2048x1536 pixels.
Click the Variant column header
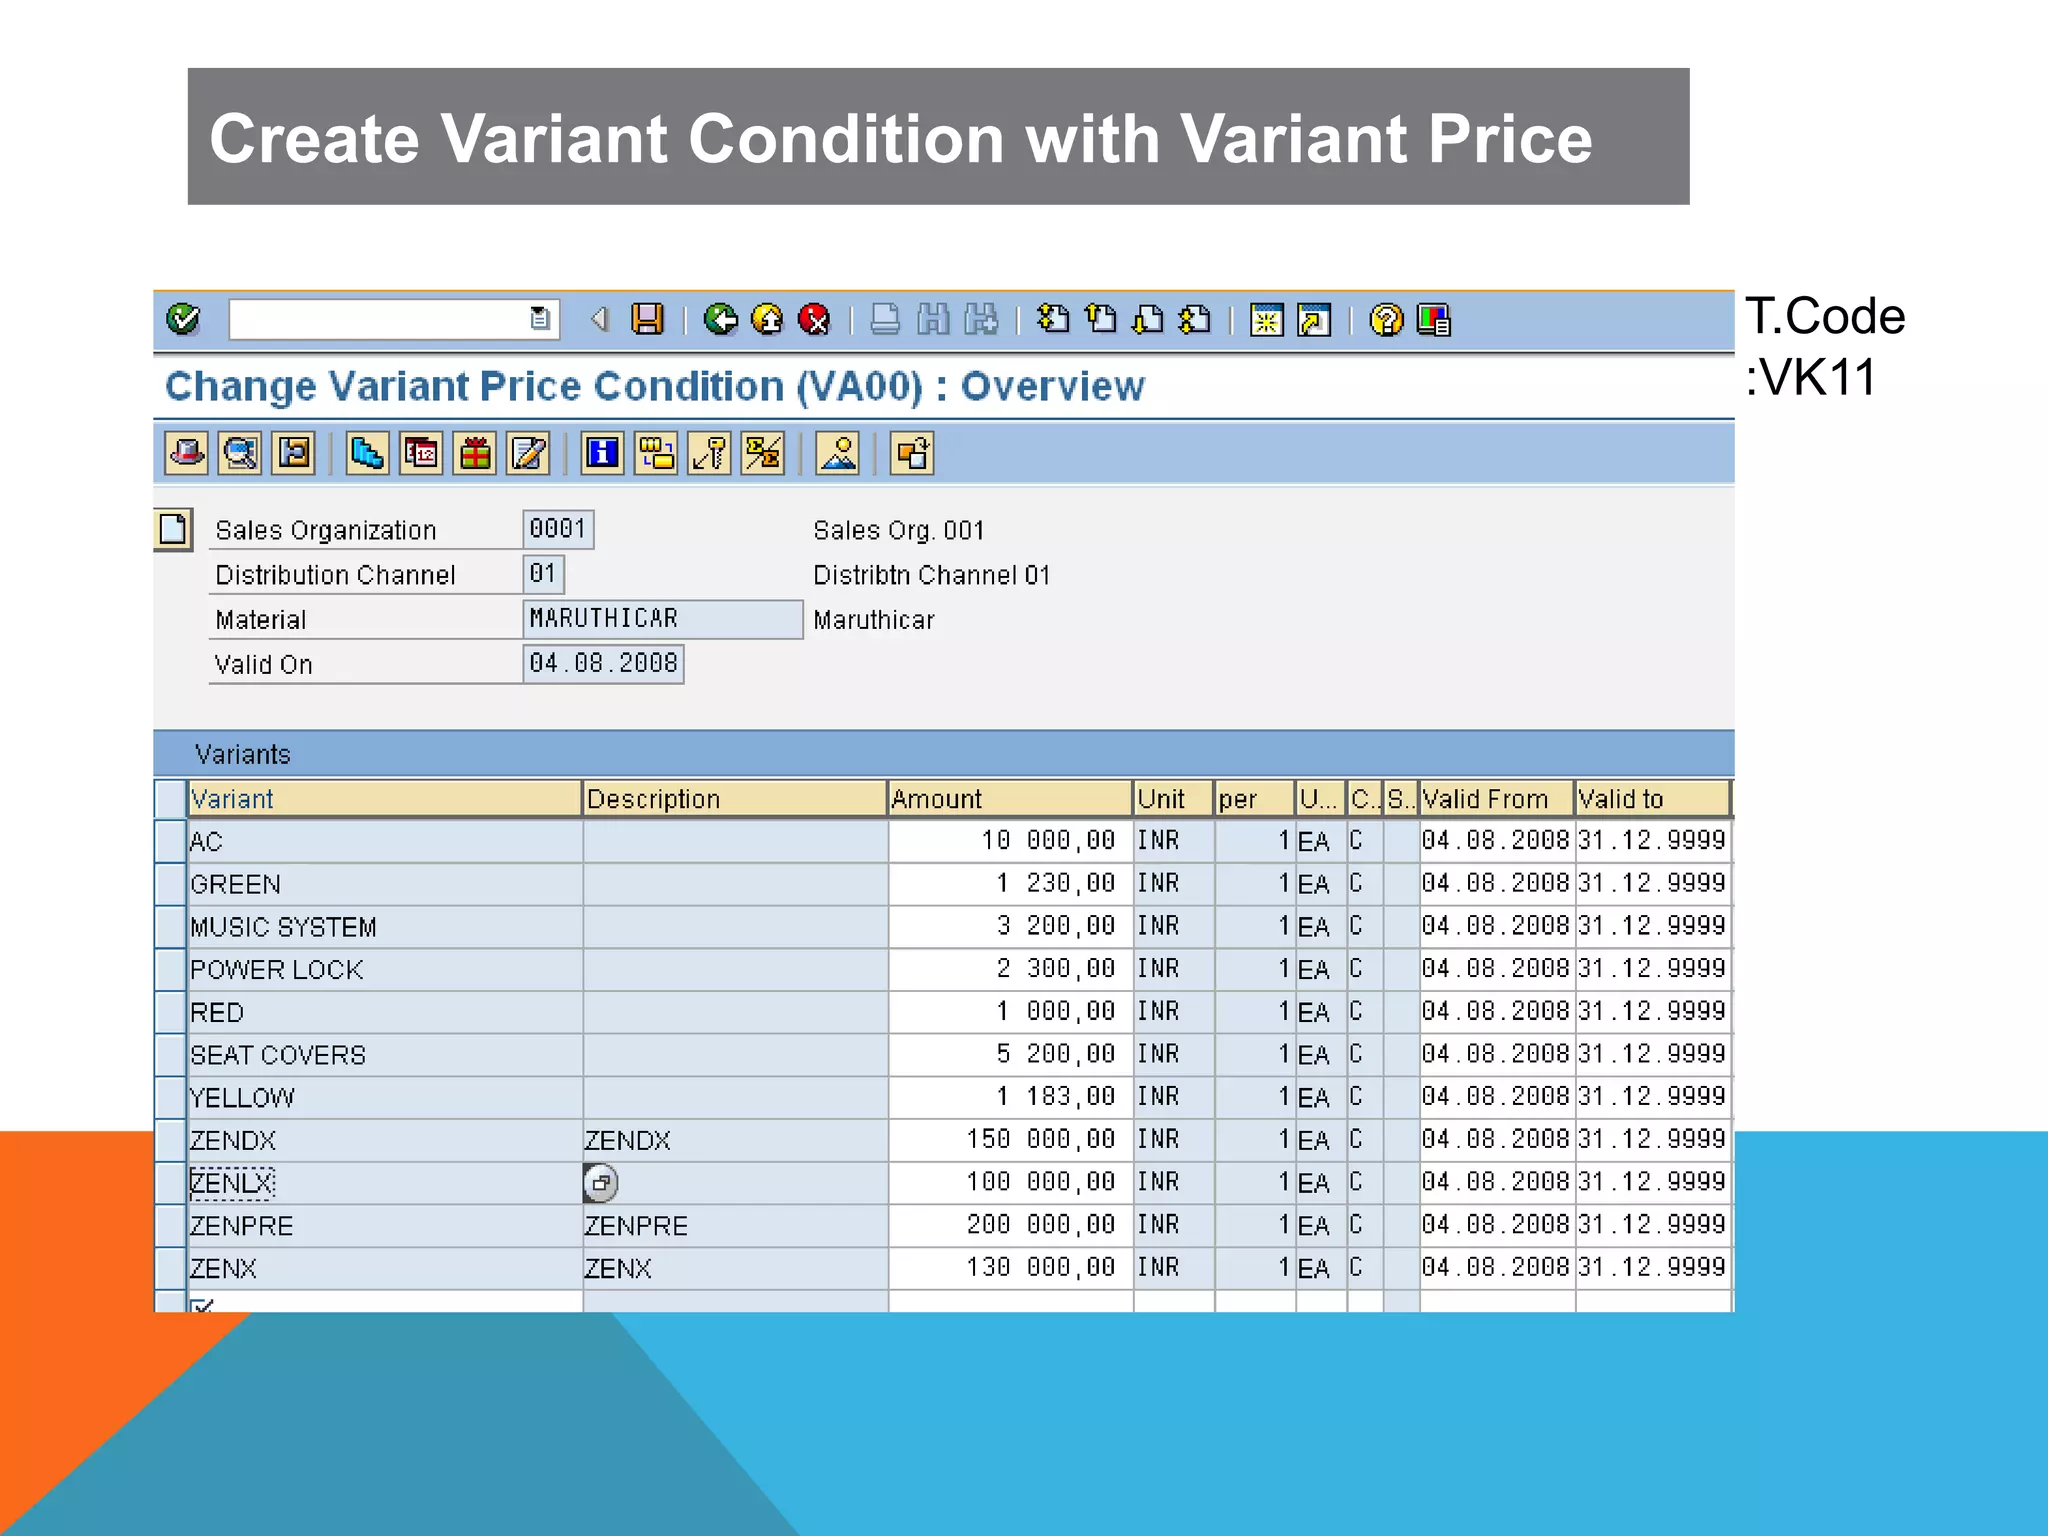point(385,799)
